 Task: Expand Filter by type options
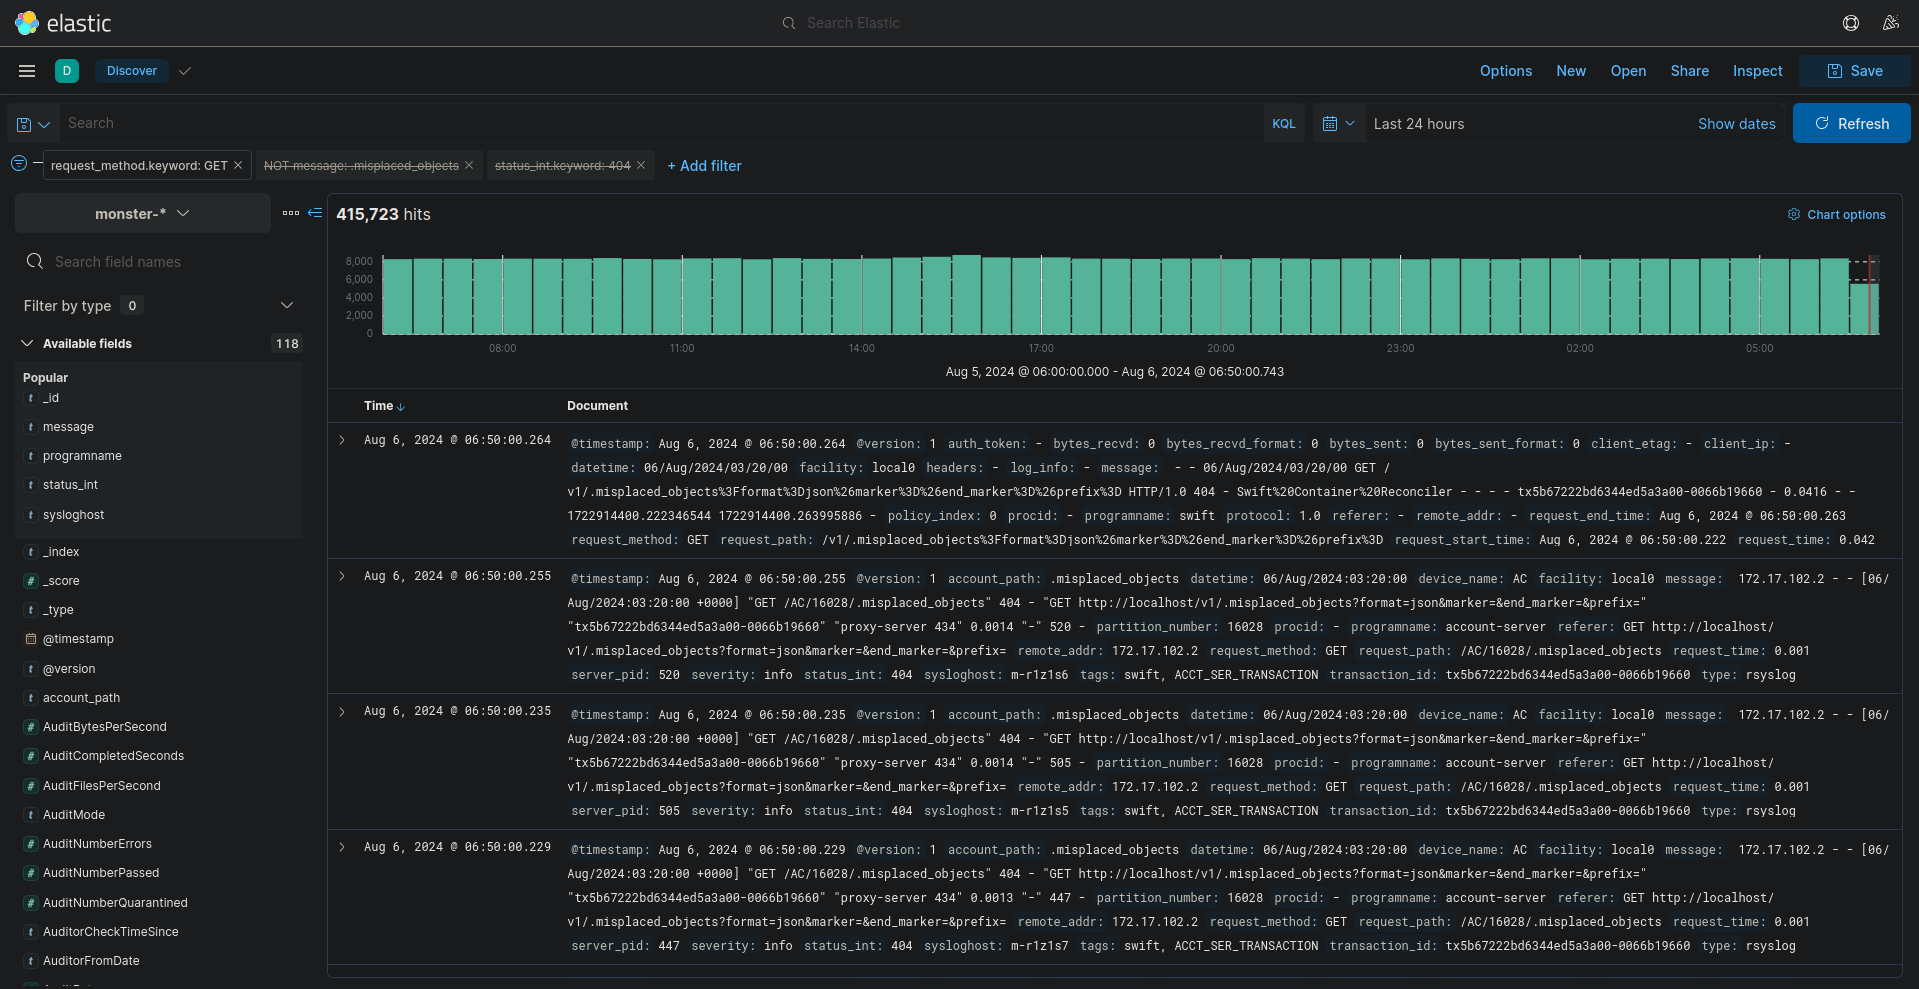pos(287,306)
